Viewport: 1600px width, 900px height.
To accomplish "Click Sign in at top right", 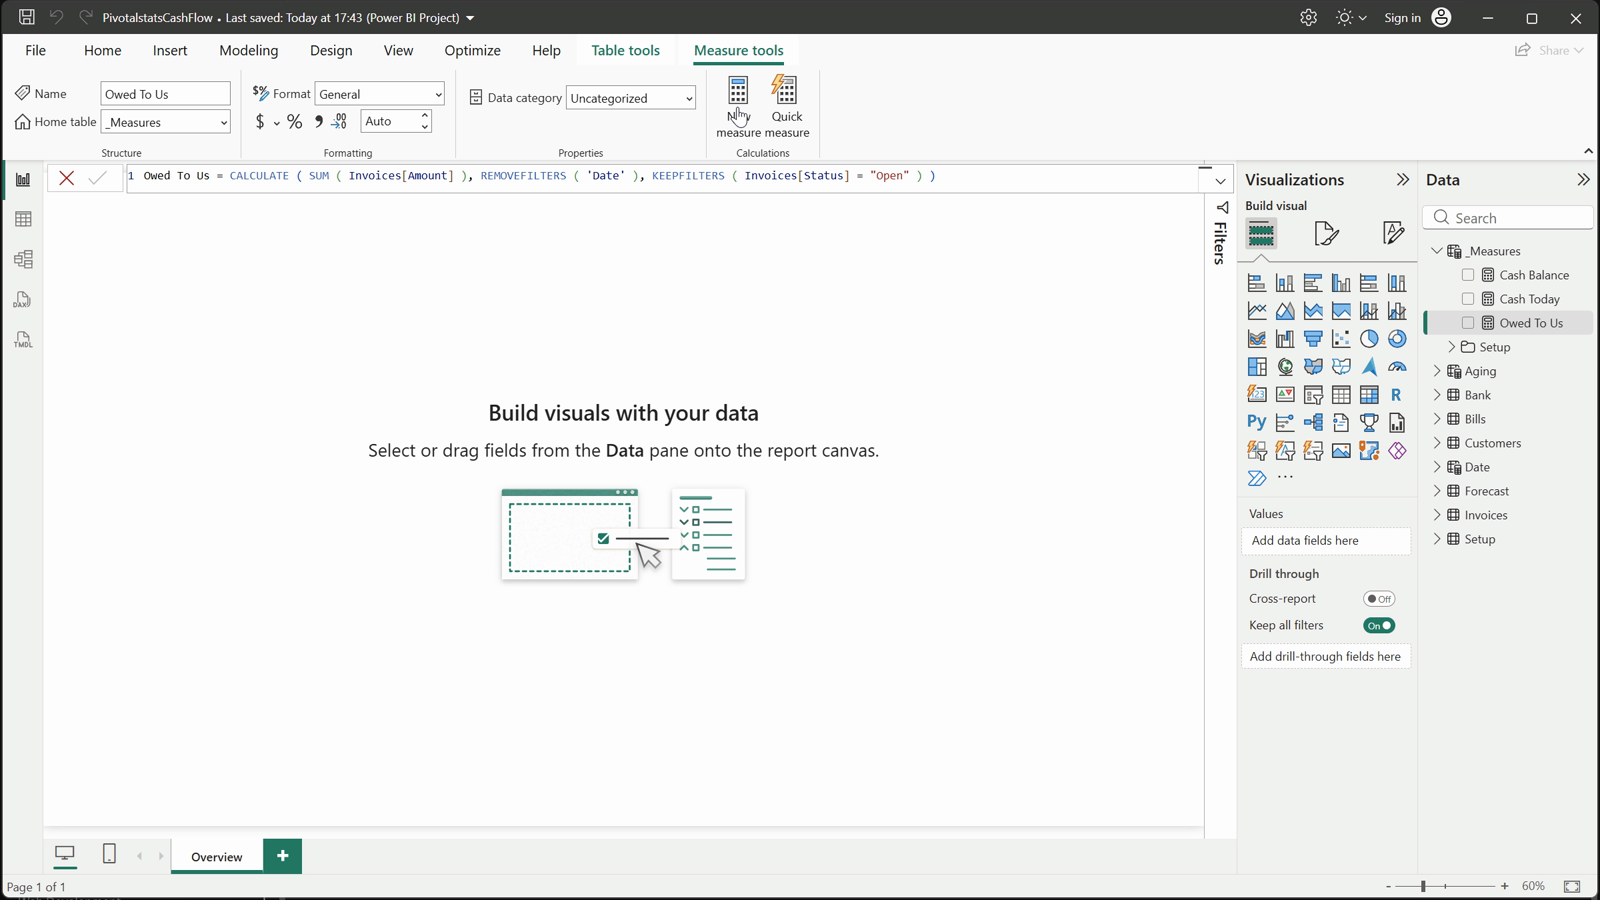I will tap(1402, 17).
